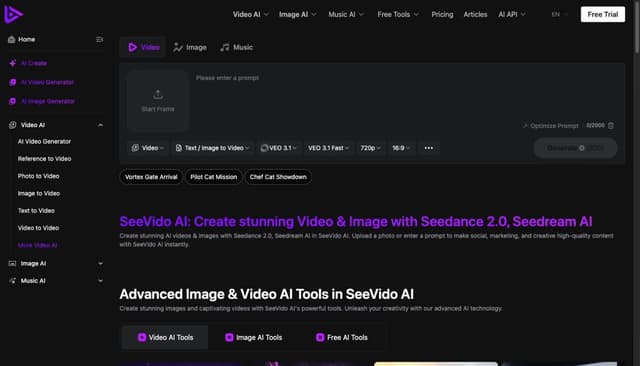The image size is (640, 366).
Task: Open the VEO 3.1 model dropdown
Action: click(x=279, y=148)
